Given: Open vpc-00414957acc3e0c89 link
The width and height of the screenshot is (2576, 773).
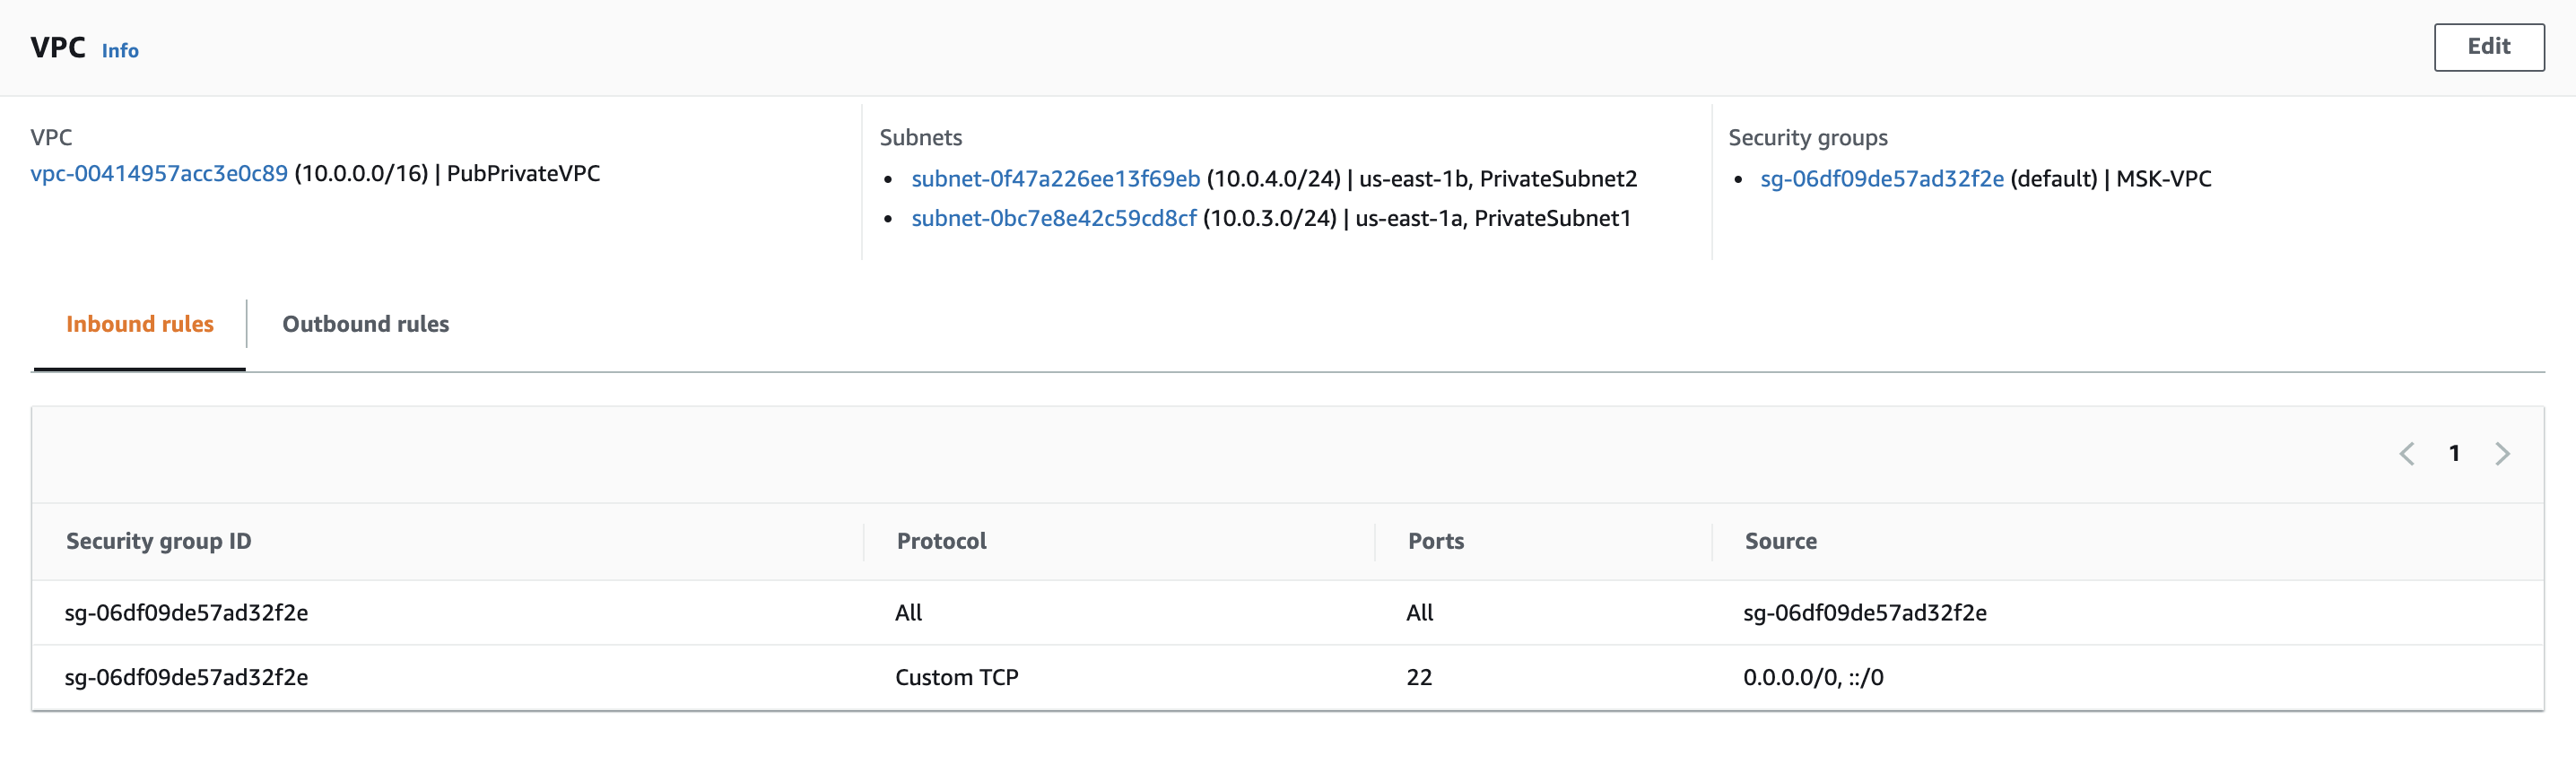Looking at the screenshot, I should click(x=159, y=174).
